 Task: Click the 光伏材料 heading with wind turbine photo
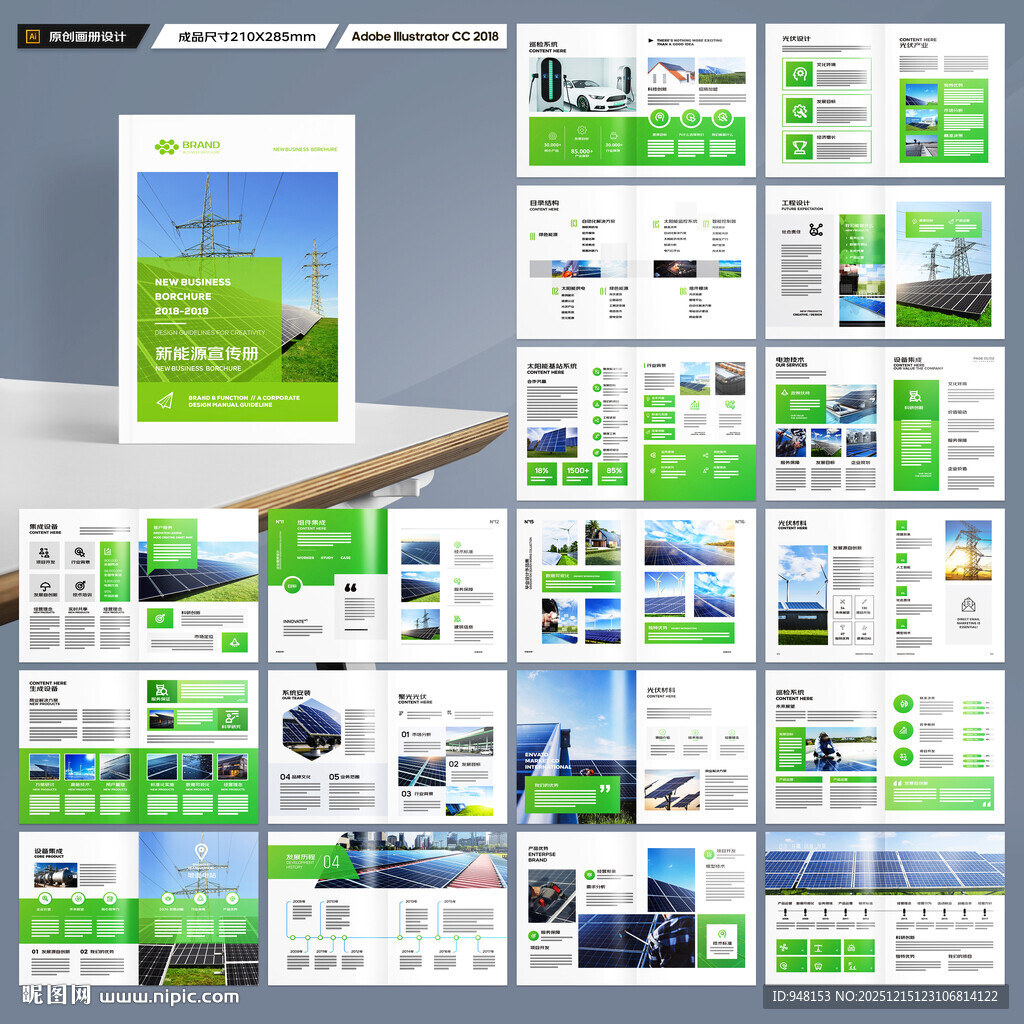pos(792,524)
